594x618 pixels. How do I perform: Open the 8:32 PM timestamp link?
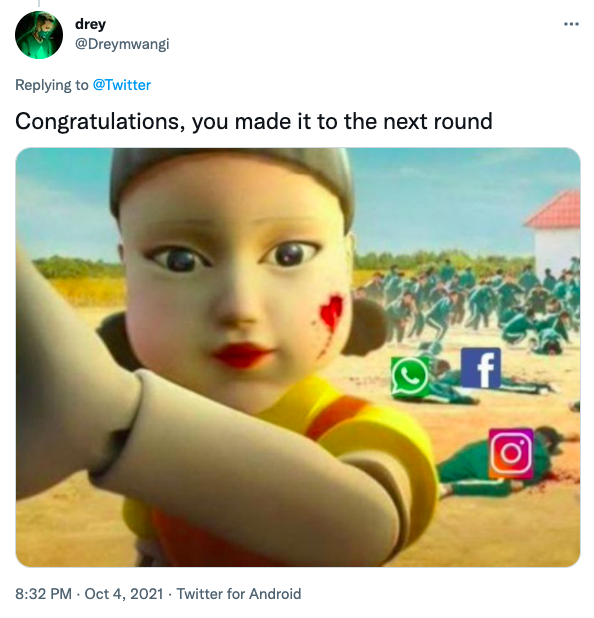pyautogui.click(x=43, y=594)
